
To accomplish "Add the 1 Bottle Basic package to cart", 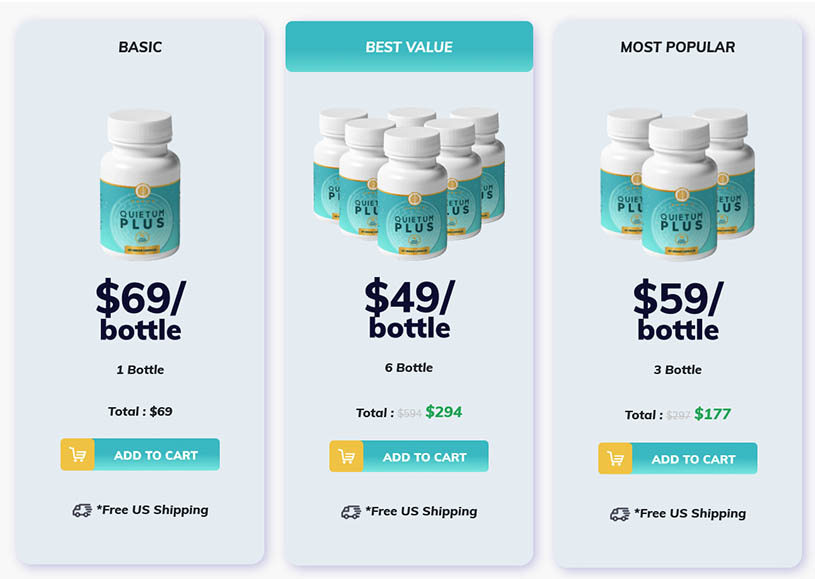I will [x=140, y=455].
